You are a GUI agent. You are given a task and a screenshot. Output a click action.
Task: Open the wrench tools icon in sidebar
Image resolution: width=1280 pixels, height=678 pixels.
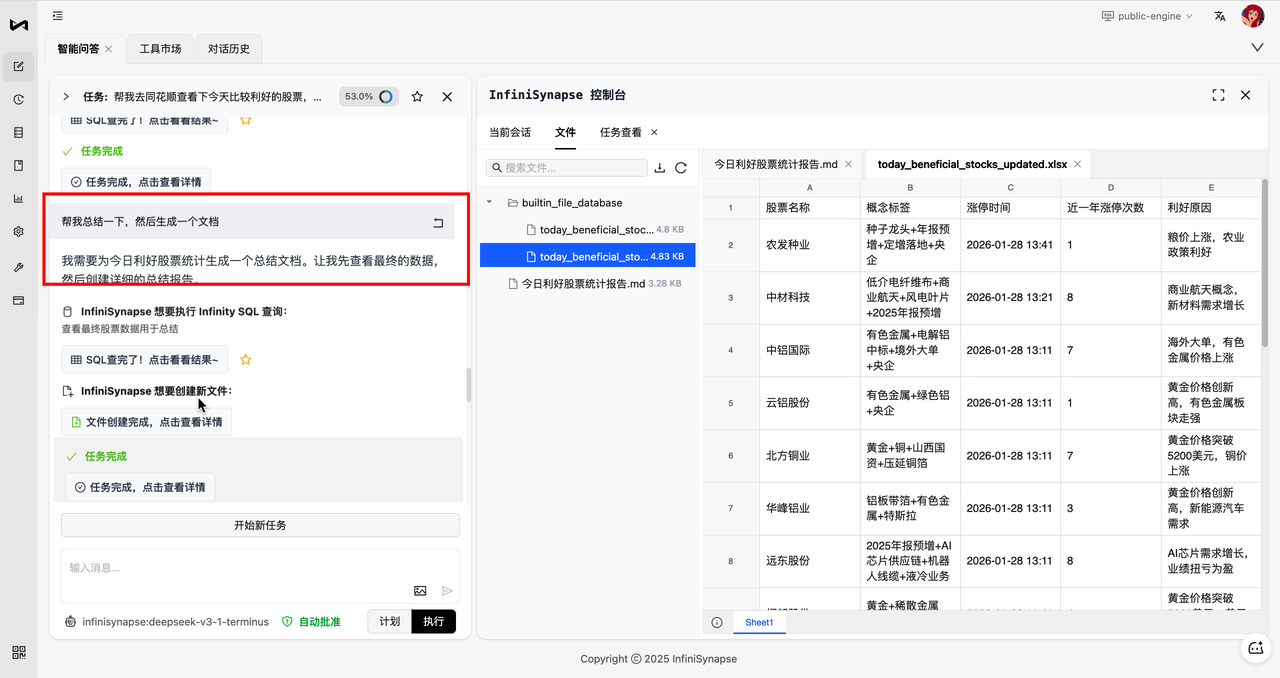click(18, 267)
